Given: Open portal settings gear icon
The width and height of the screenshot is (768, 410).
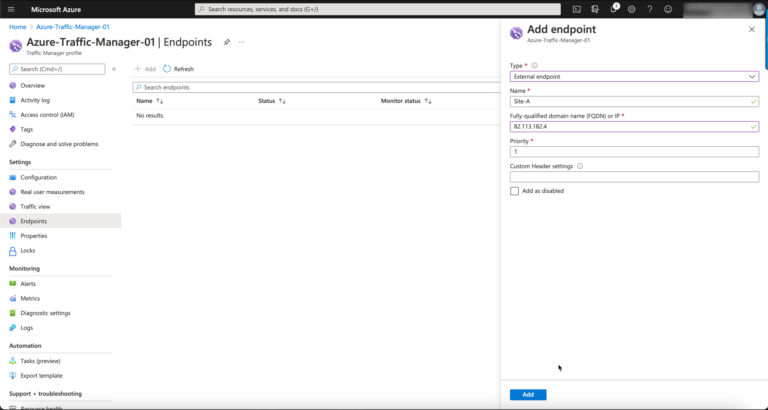Looking at the screenshot, I should (631, 9).
